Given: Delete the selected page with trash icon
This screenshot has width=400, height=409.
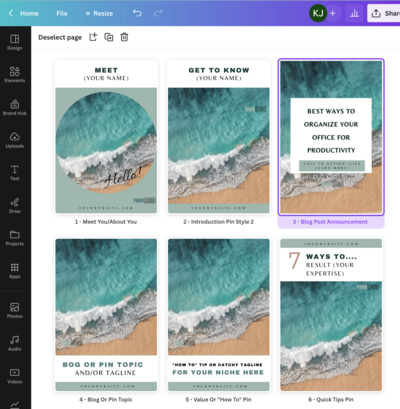Looking at the screenshot, I should [124, 37].
